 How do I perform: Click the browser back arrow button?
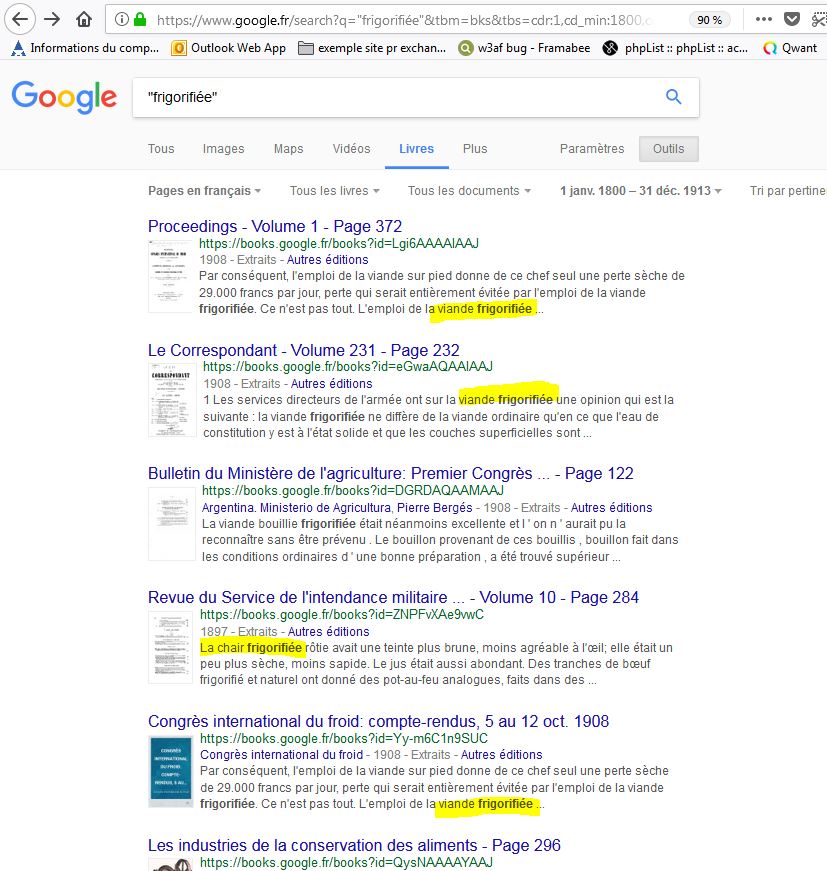click(x=20, y=19)
